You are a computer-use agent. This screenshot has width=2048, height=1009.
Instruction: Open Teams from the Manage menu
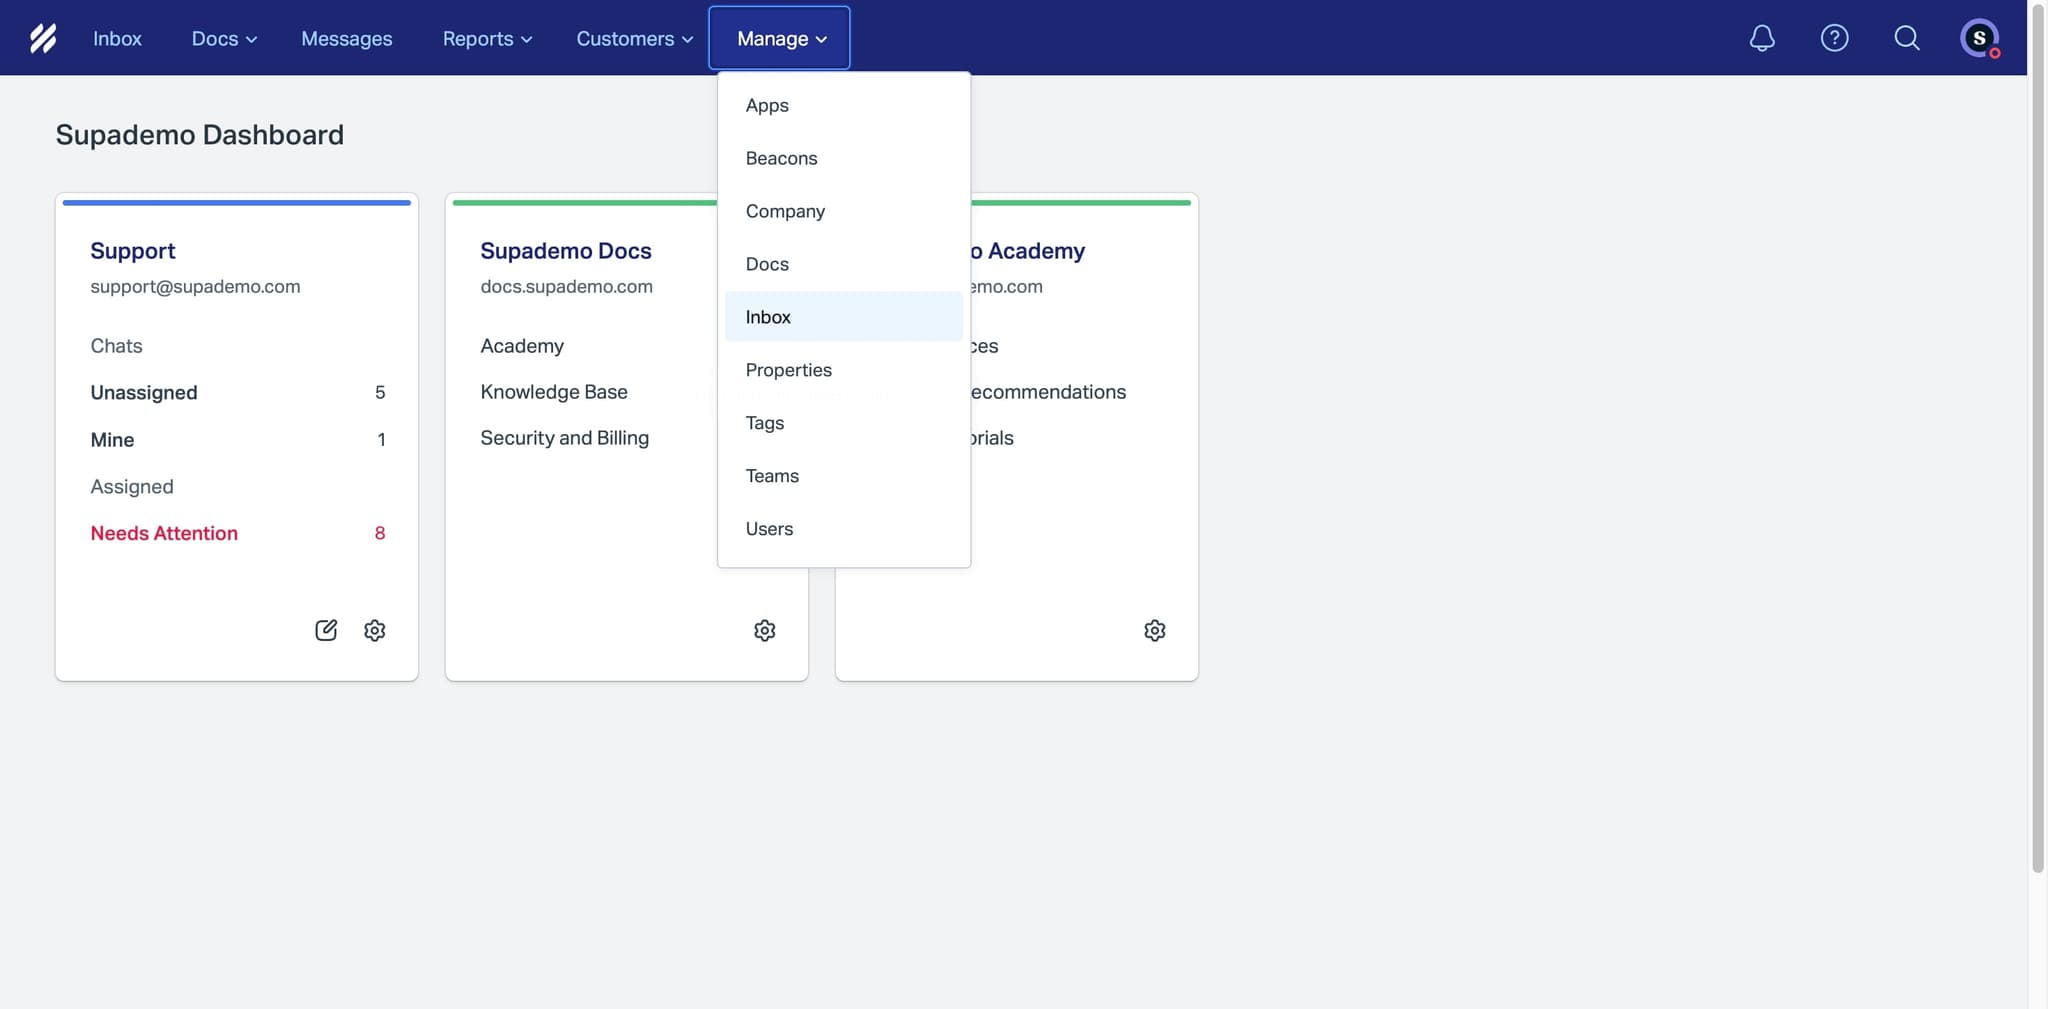772,475
